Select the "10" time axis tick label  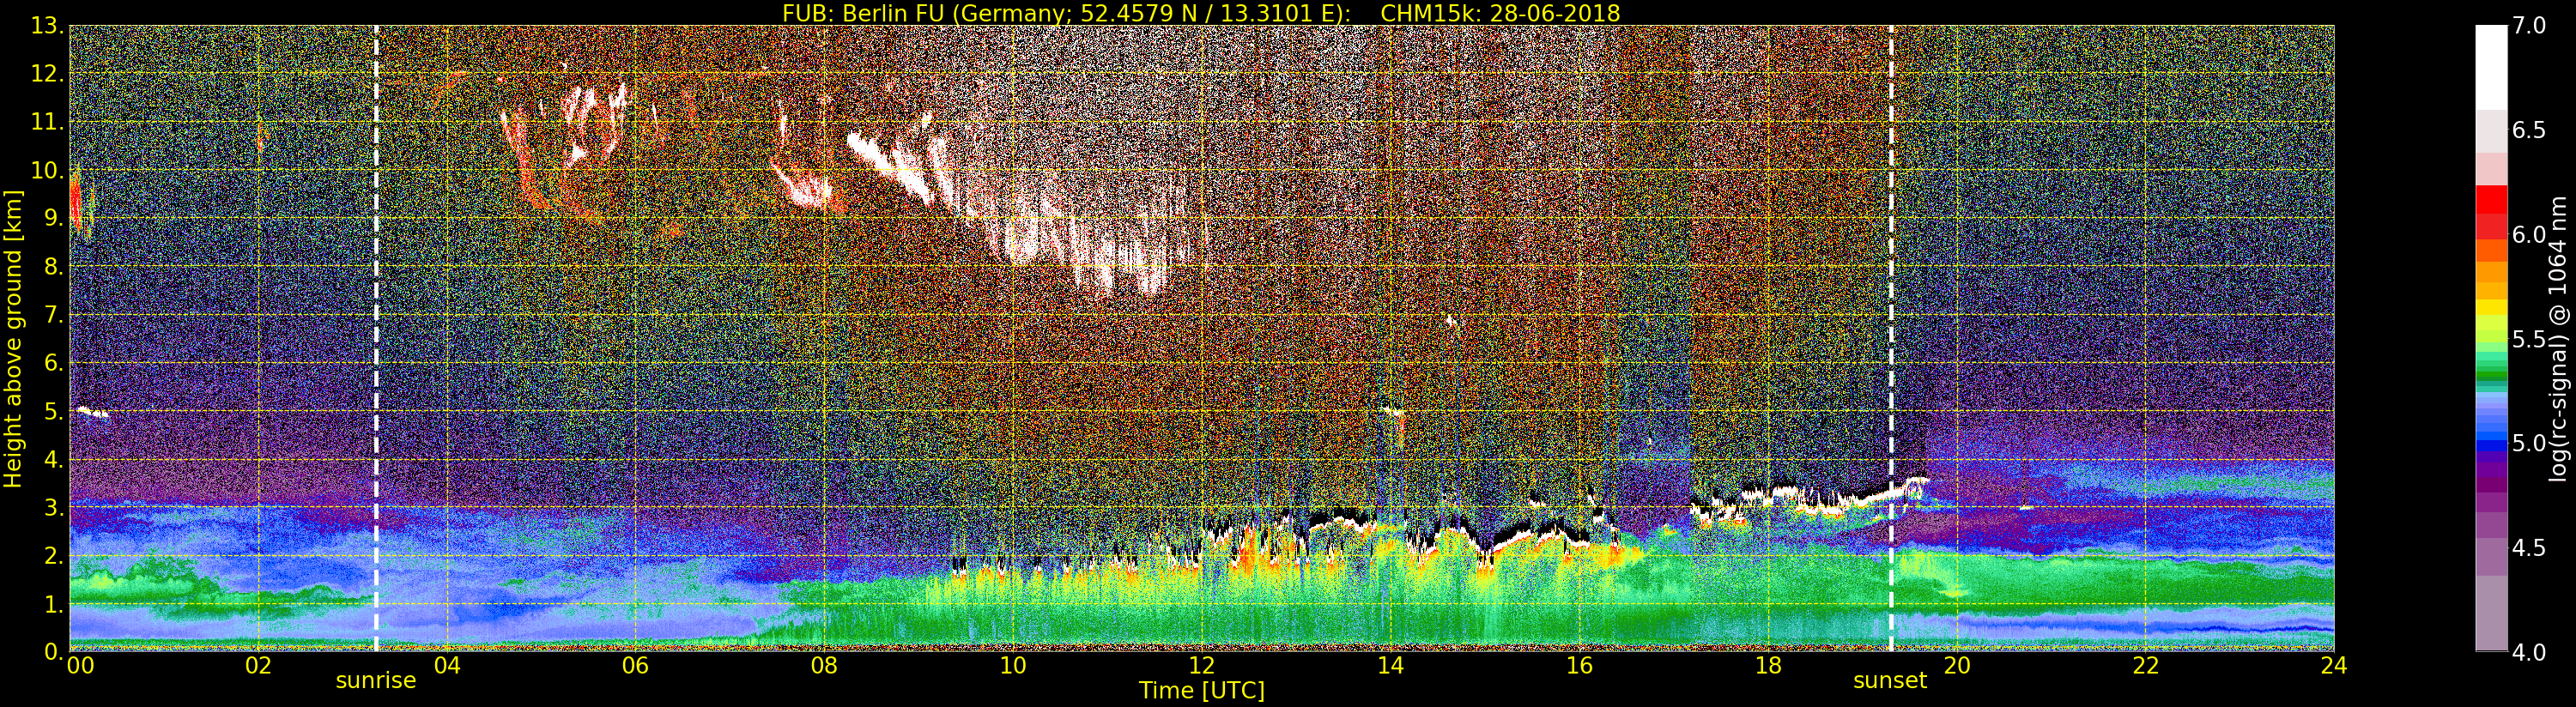point(1013,666)
